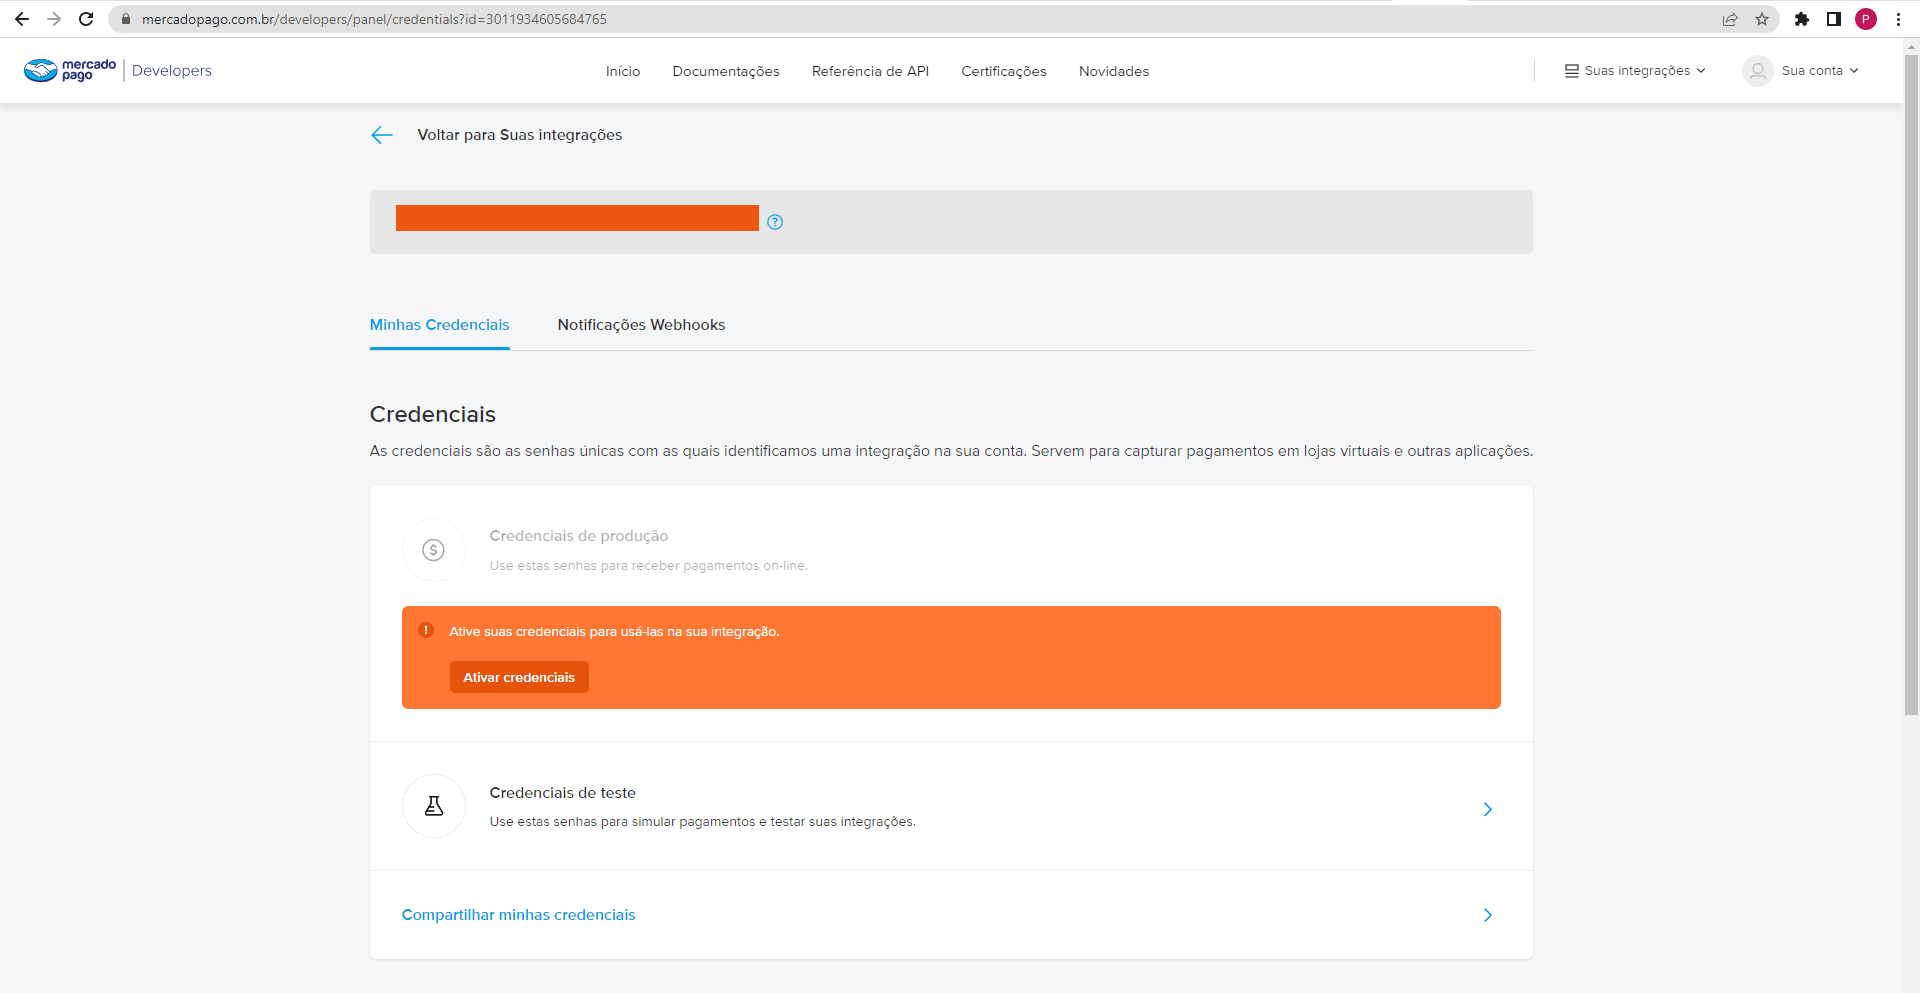Click the share page icon in address bar
1920x993 pixels.
1730,19
